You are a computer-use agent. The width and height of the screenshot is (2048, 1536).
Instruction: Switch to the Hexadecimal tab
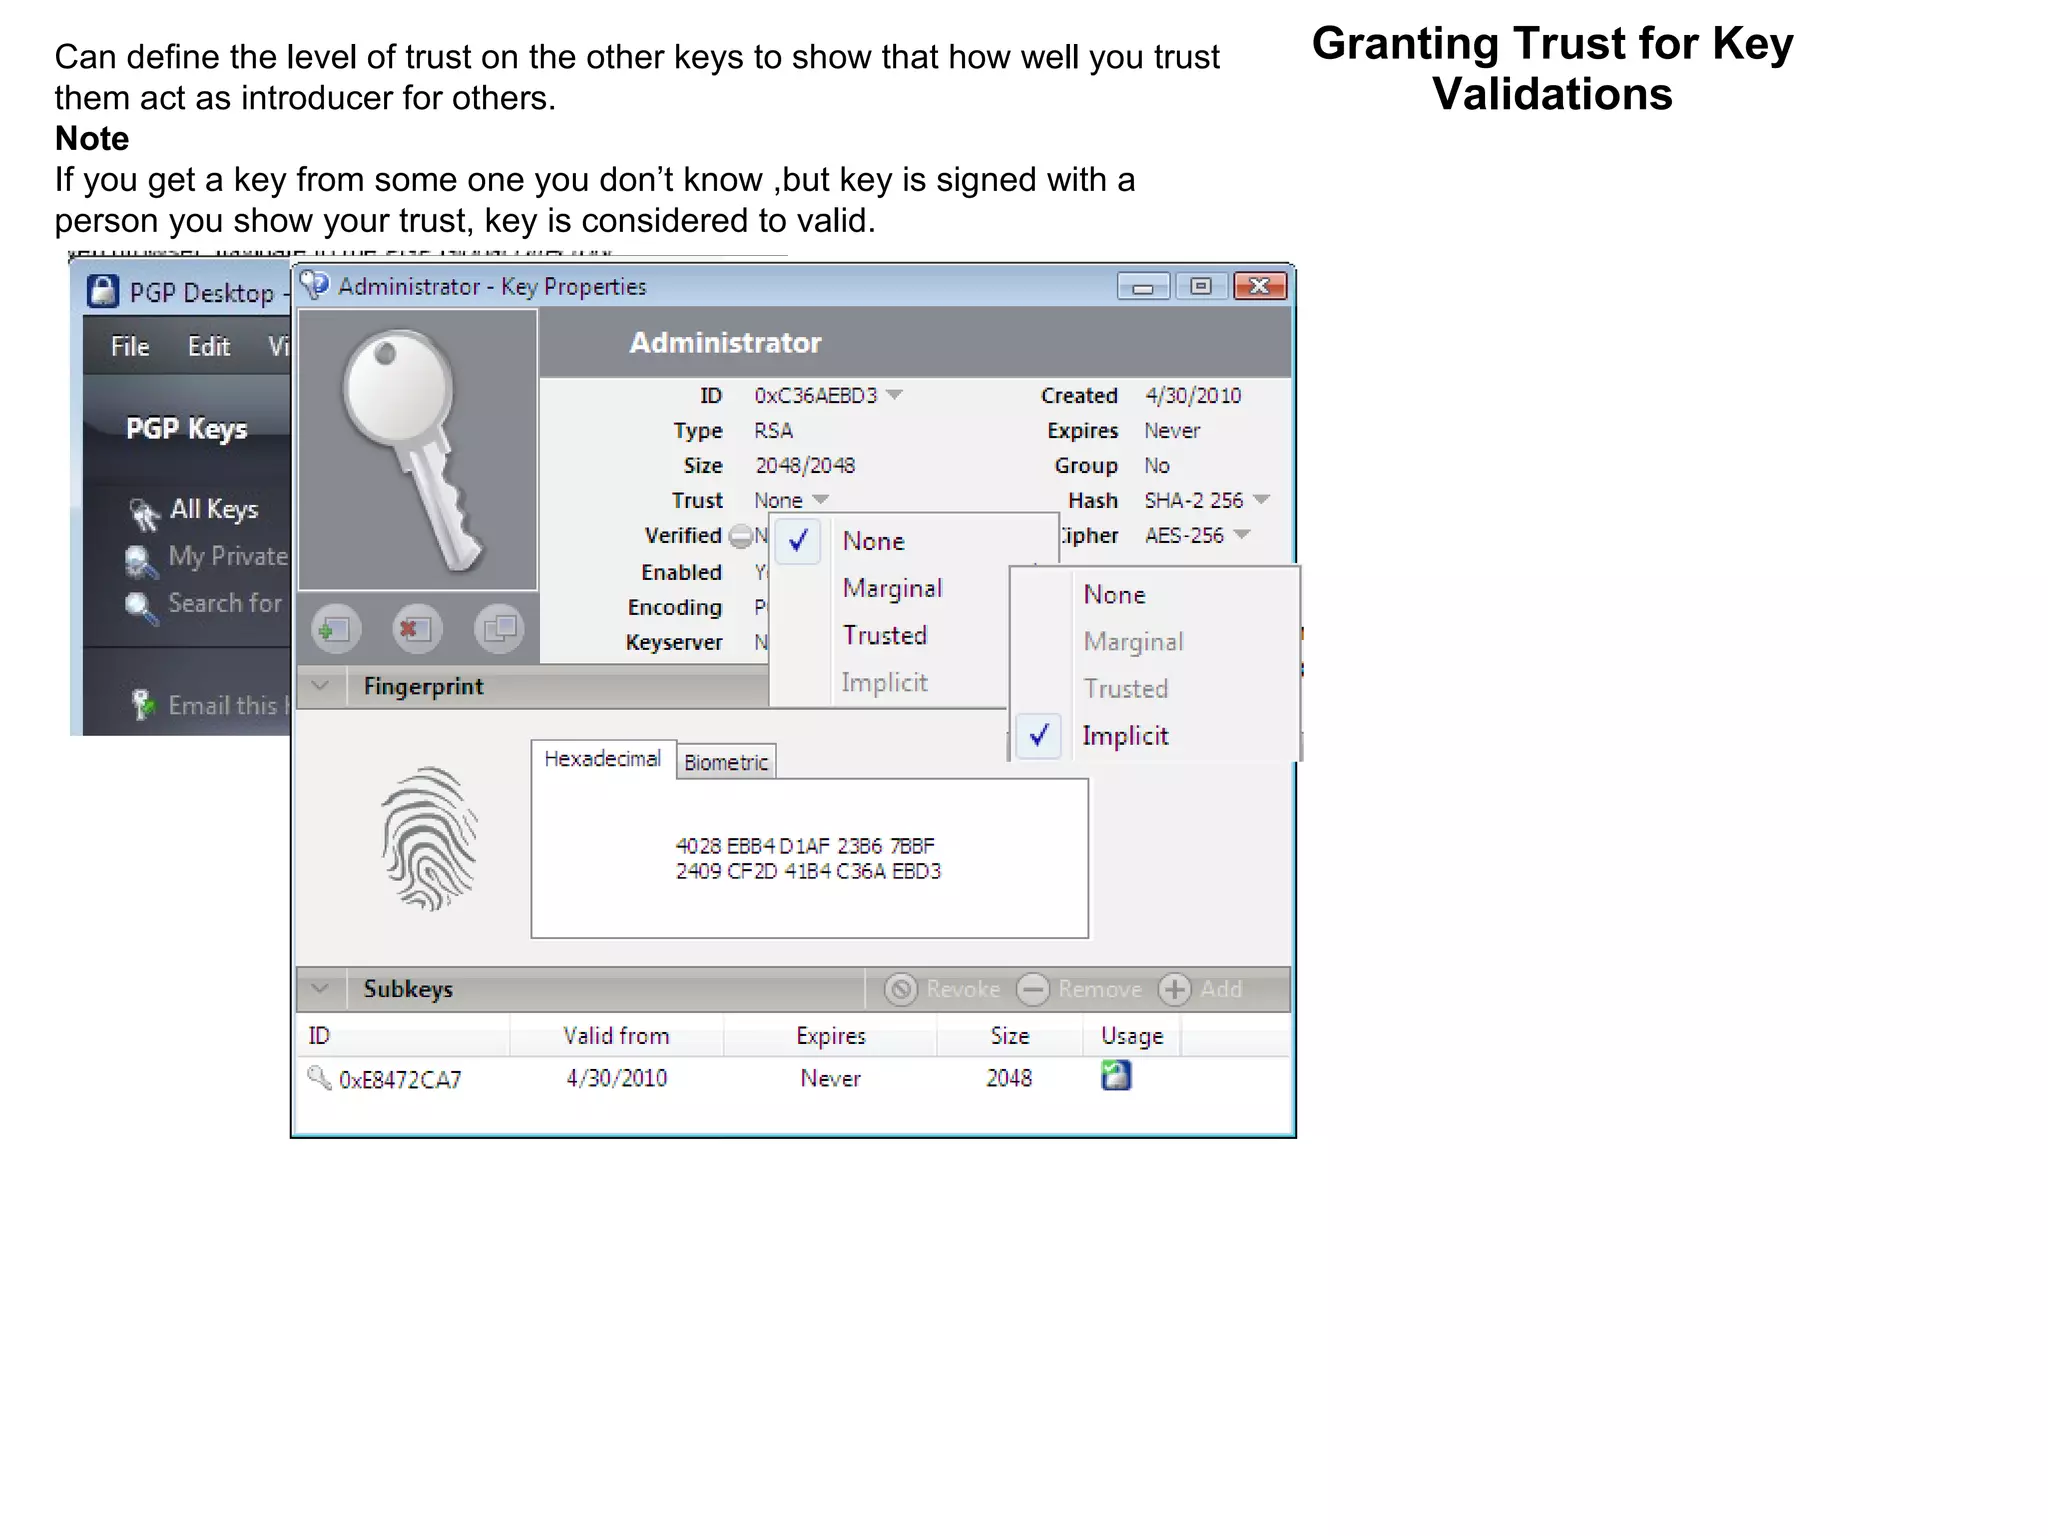603,759
